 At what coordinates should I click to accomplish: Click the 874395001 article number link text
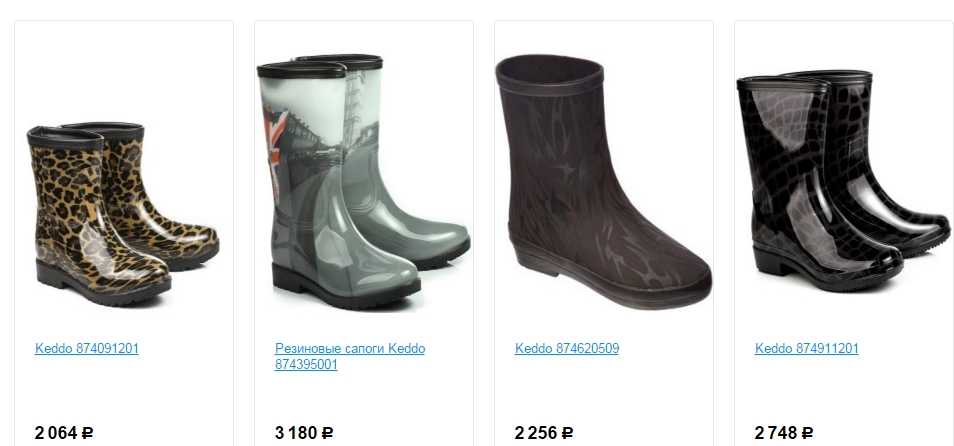(306, 364)
